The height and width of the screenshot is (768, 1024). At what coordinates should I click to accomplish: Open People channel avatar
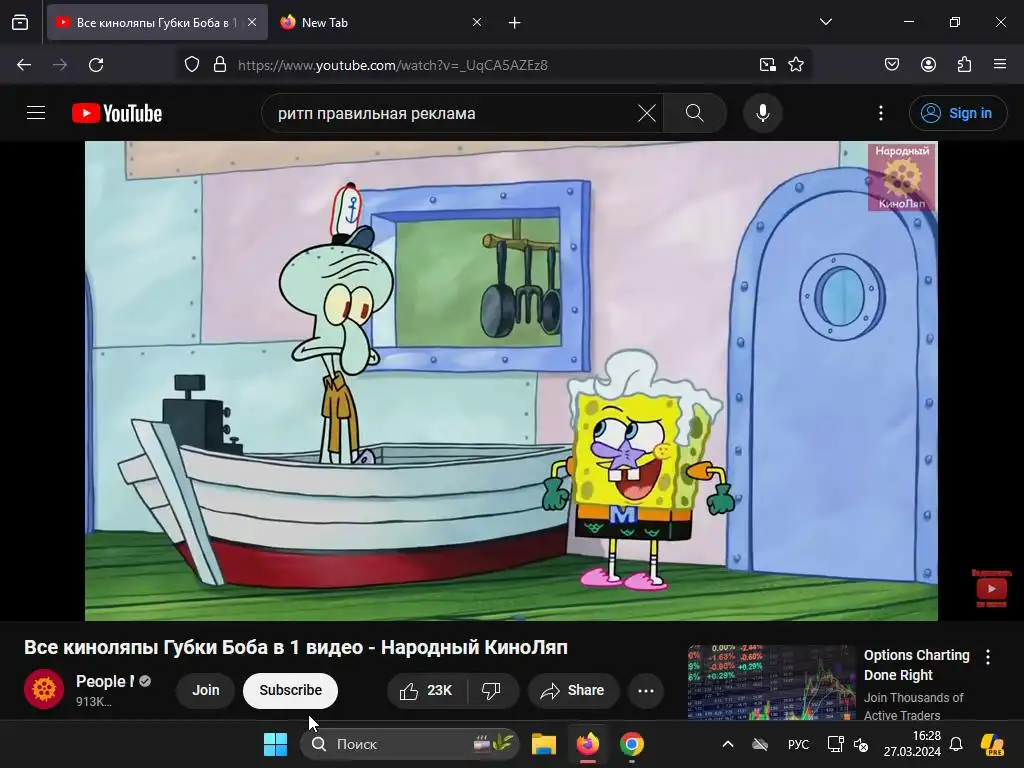44,689
